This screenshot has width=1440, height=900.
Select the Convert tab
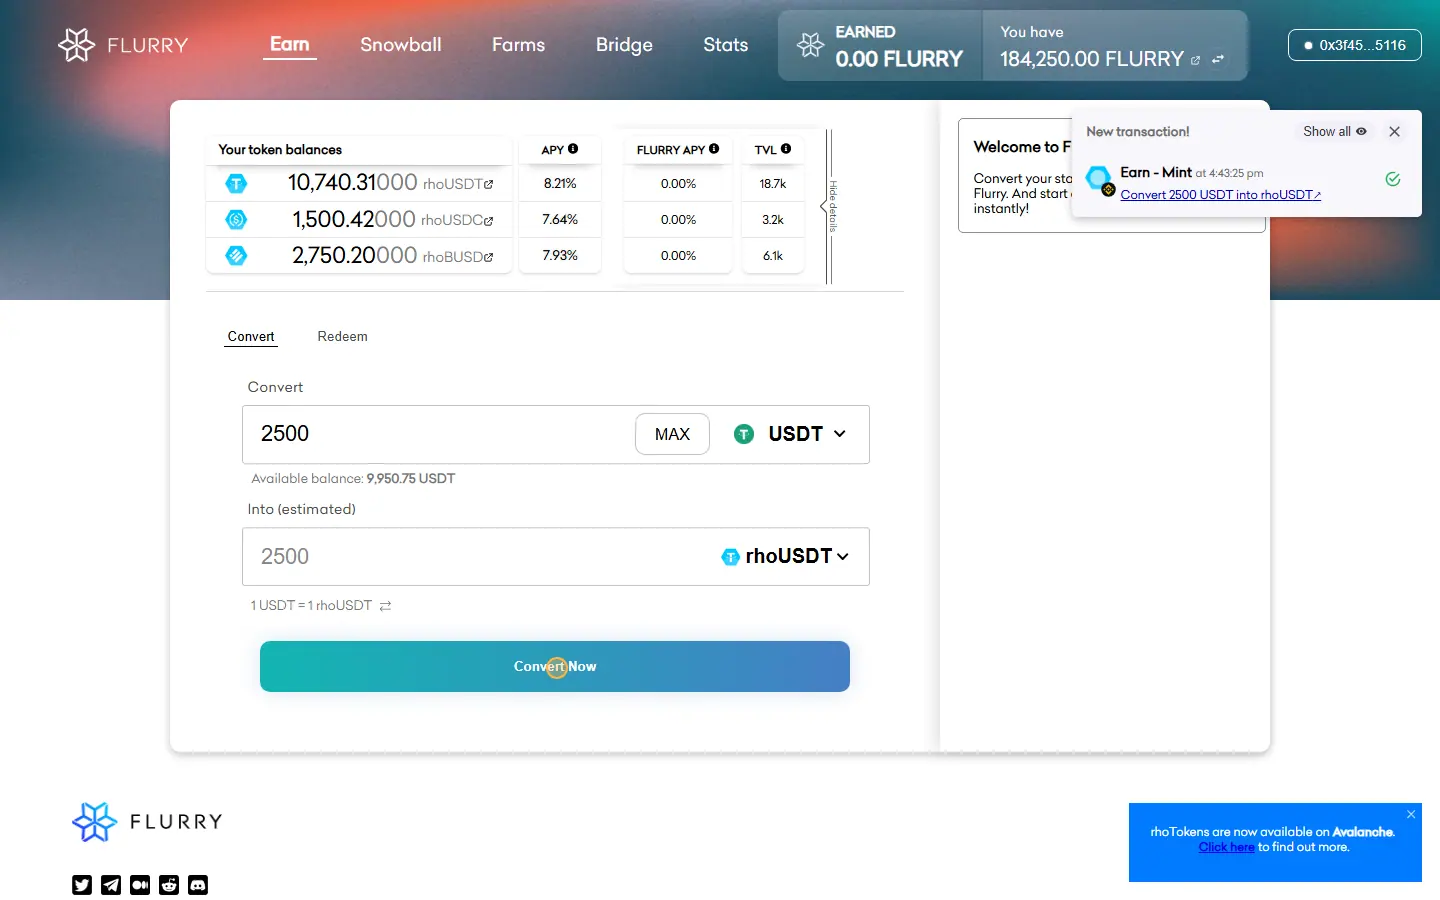pyautogui.click(x=251, y=337)
